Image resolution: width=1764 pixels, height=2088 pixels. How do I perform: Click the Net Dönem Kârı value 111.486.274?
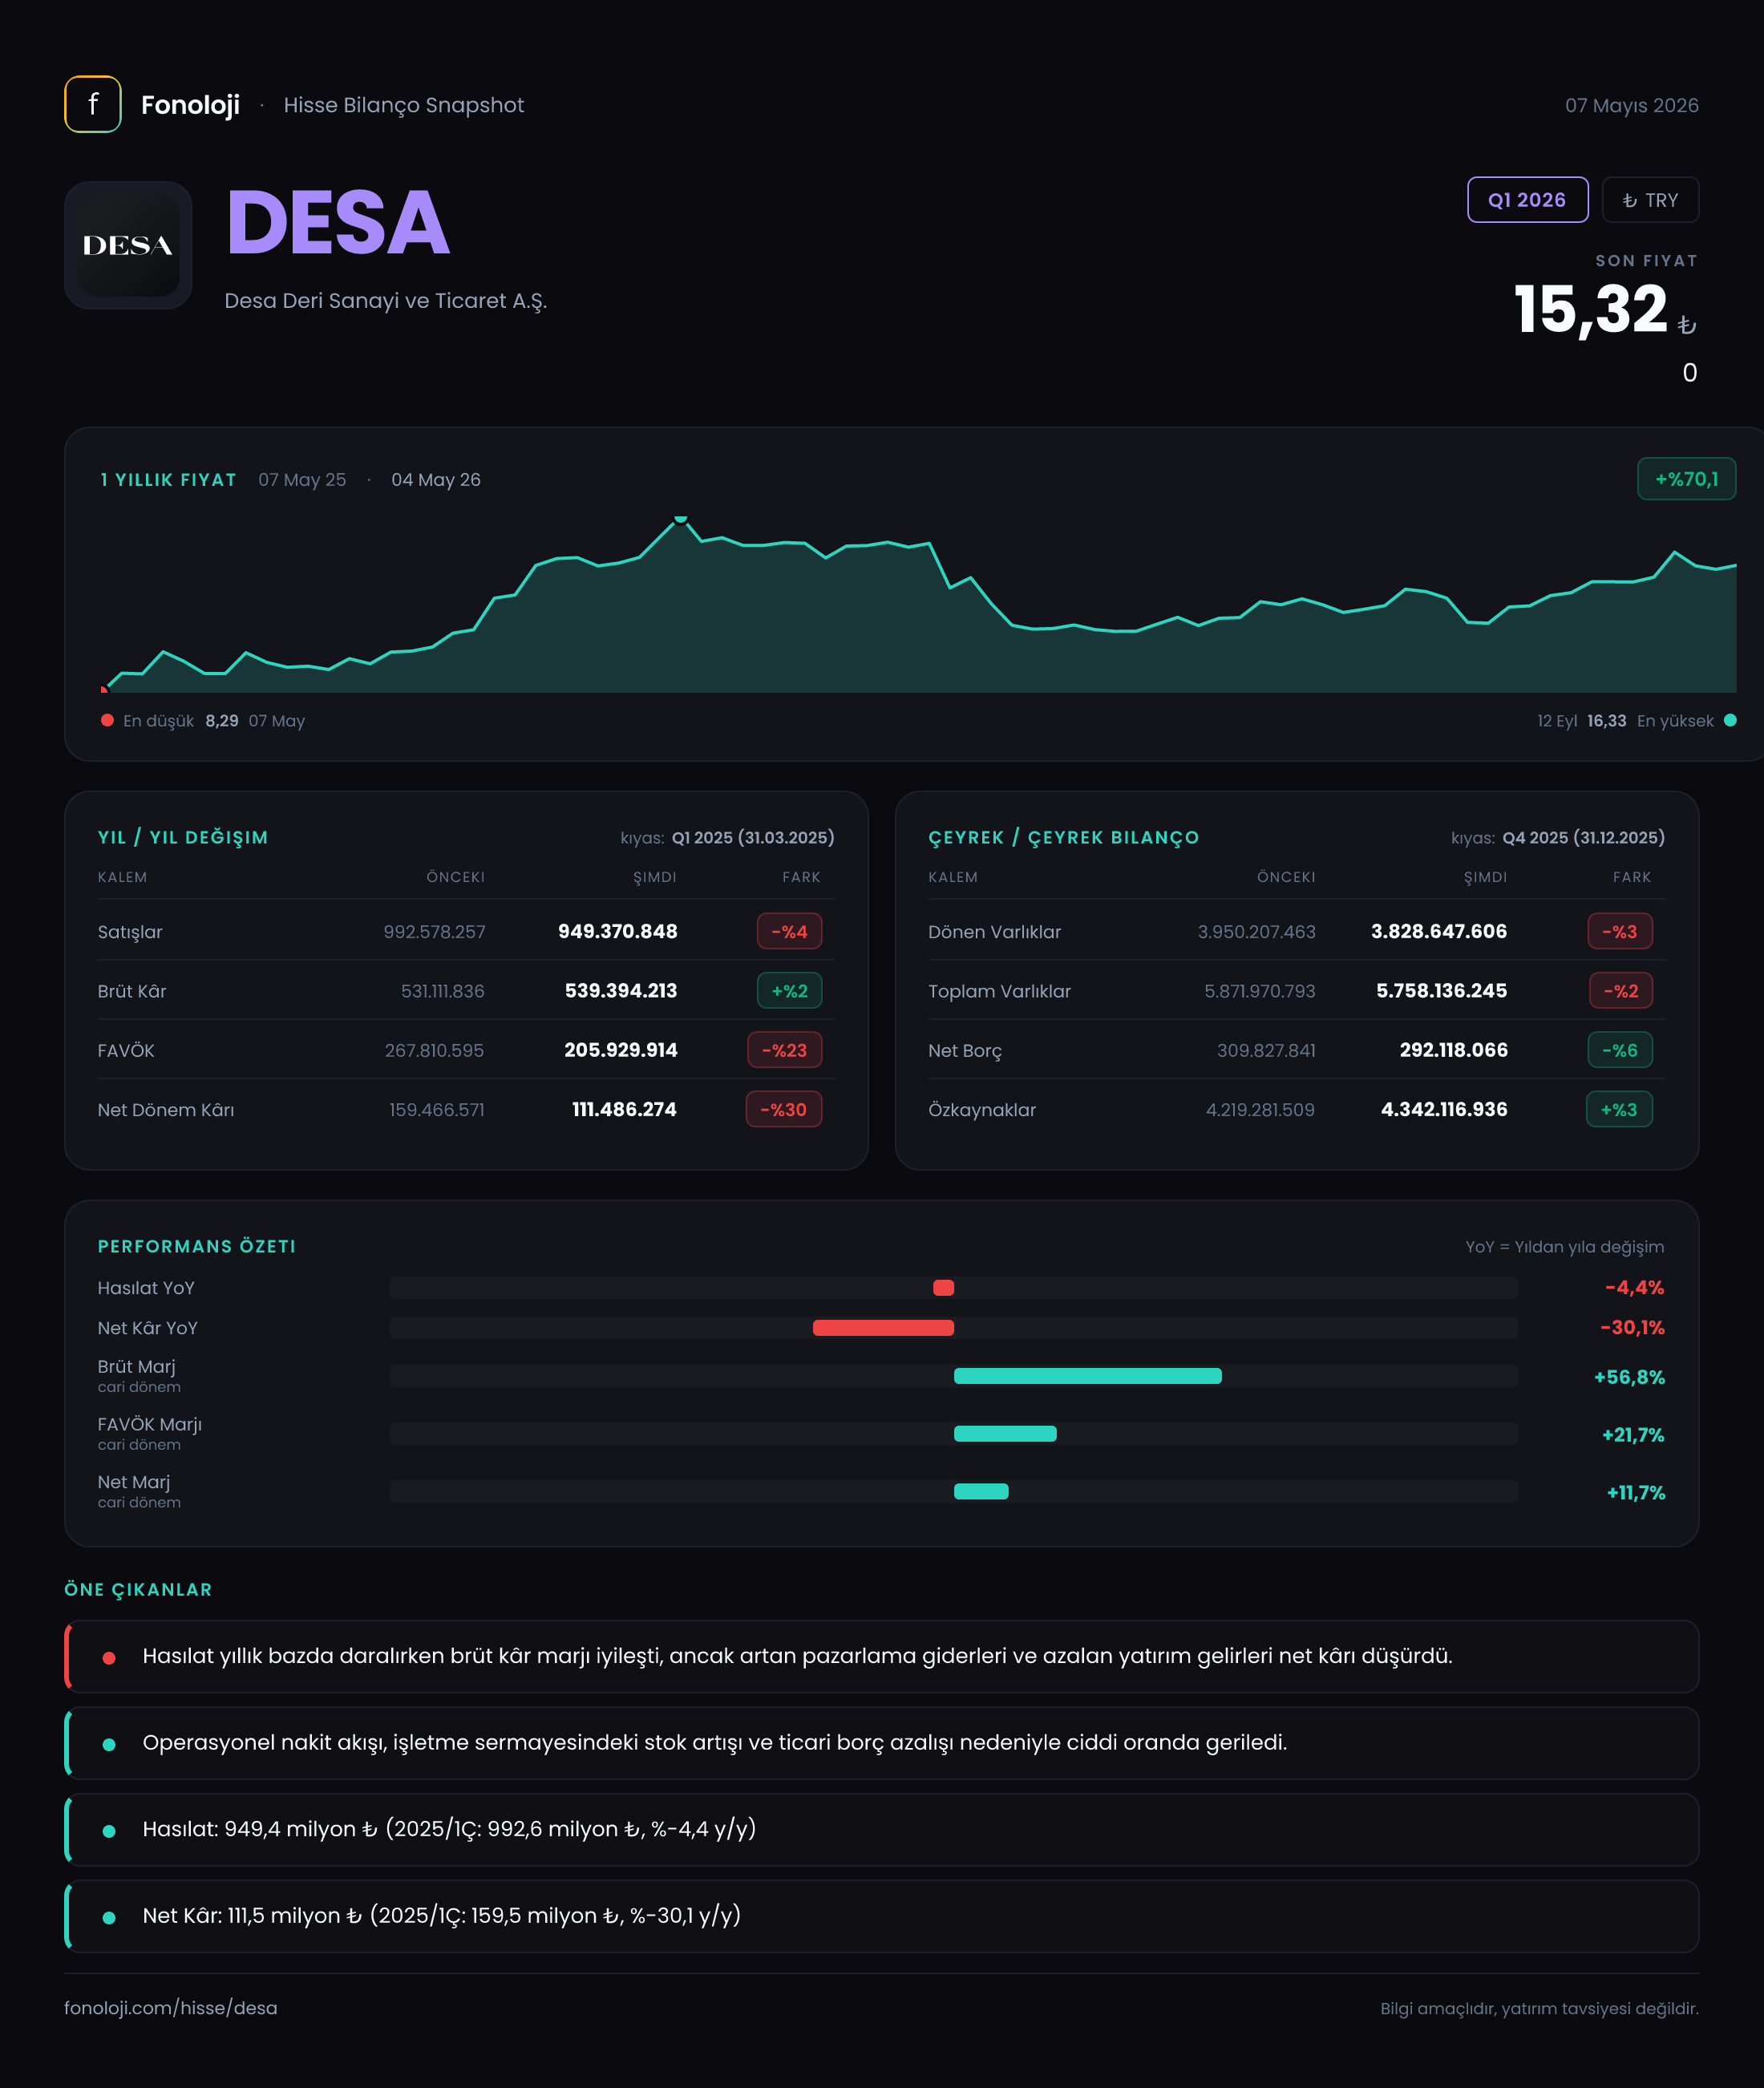pos(624,1109)
